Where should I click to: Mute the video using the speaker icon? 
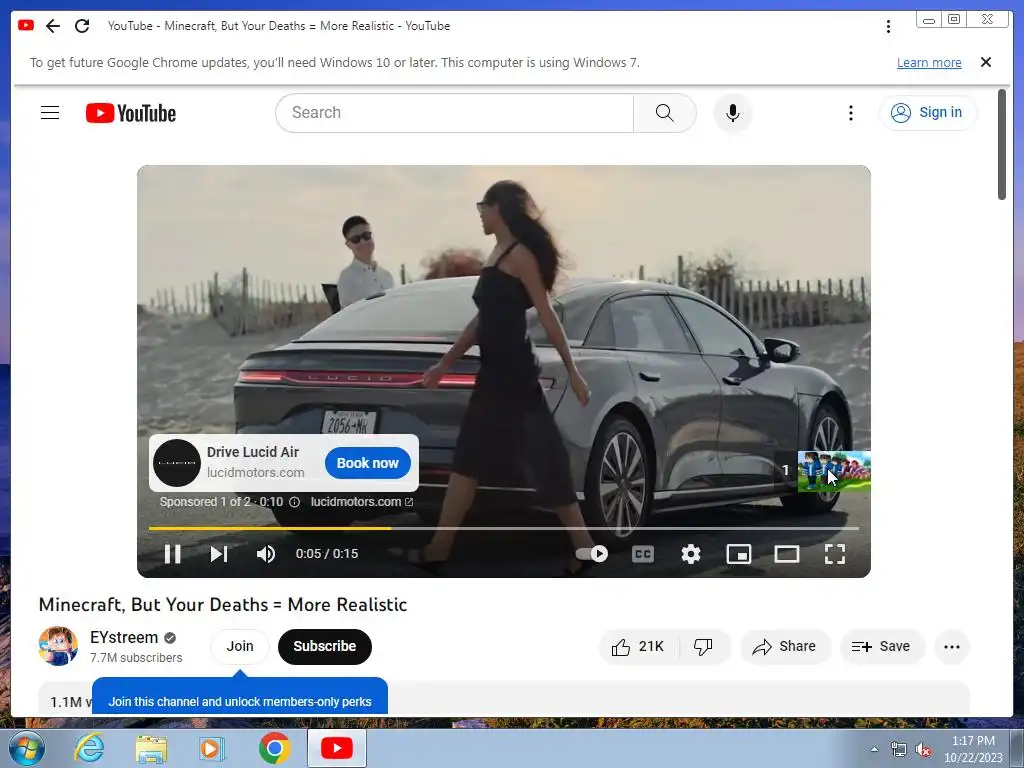(265, 554)
